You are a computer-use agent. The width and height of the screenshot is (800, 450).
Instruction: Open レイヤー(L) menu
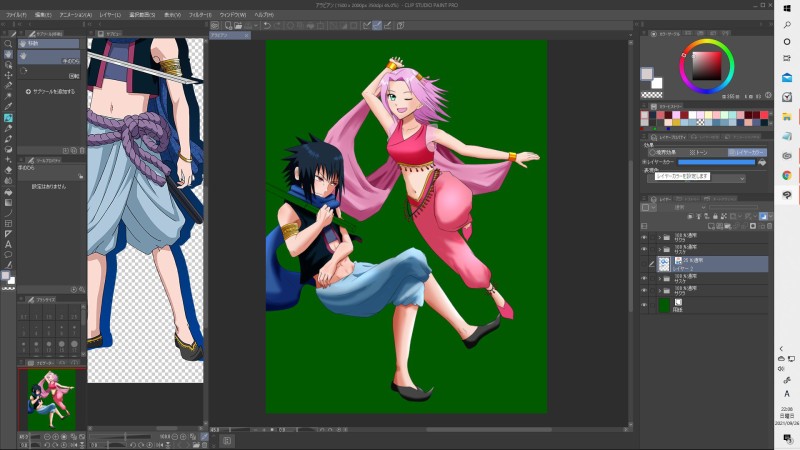(x=110, y=15)
